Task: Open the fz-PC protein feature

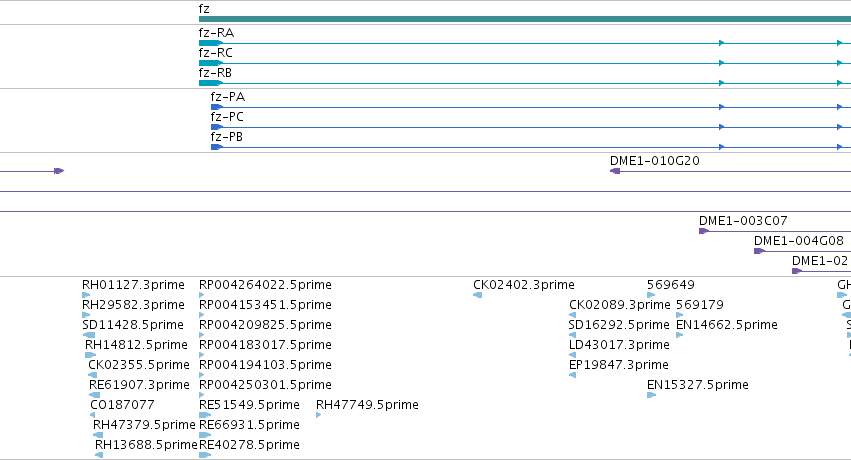Action: click(x=531, y=127)
